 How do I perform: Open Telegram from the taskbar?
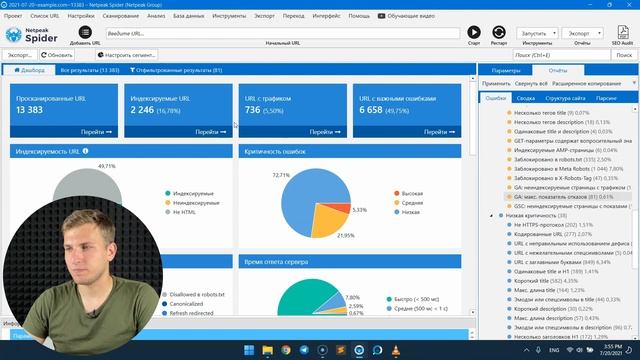click(304, 350)
